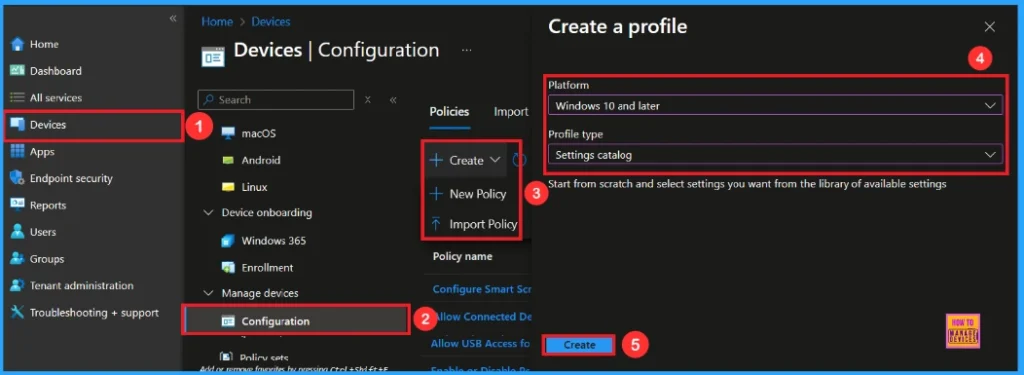Open the Dashboard nav item
This screenshot has width=1024, height=375.
(x=55, y=71)
